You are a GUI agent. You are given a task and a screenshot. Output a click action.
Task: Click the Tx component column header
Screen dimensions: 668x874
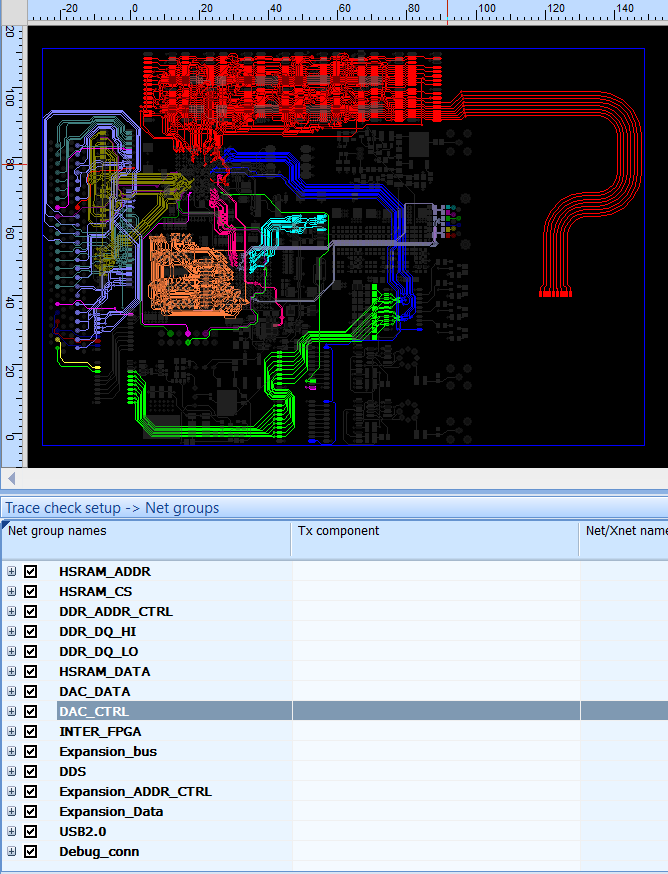click(x=338, y=531)
